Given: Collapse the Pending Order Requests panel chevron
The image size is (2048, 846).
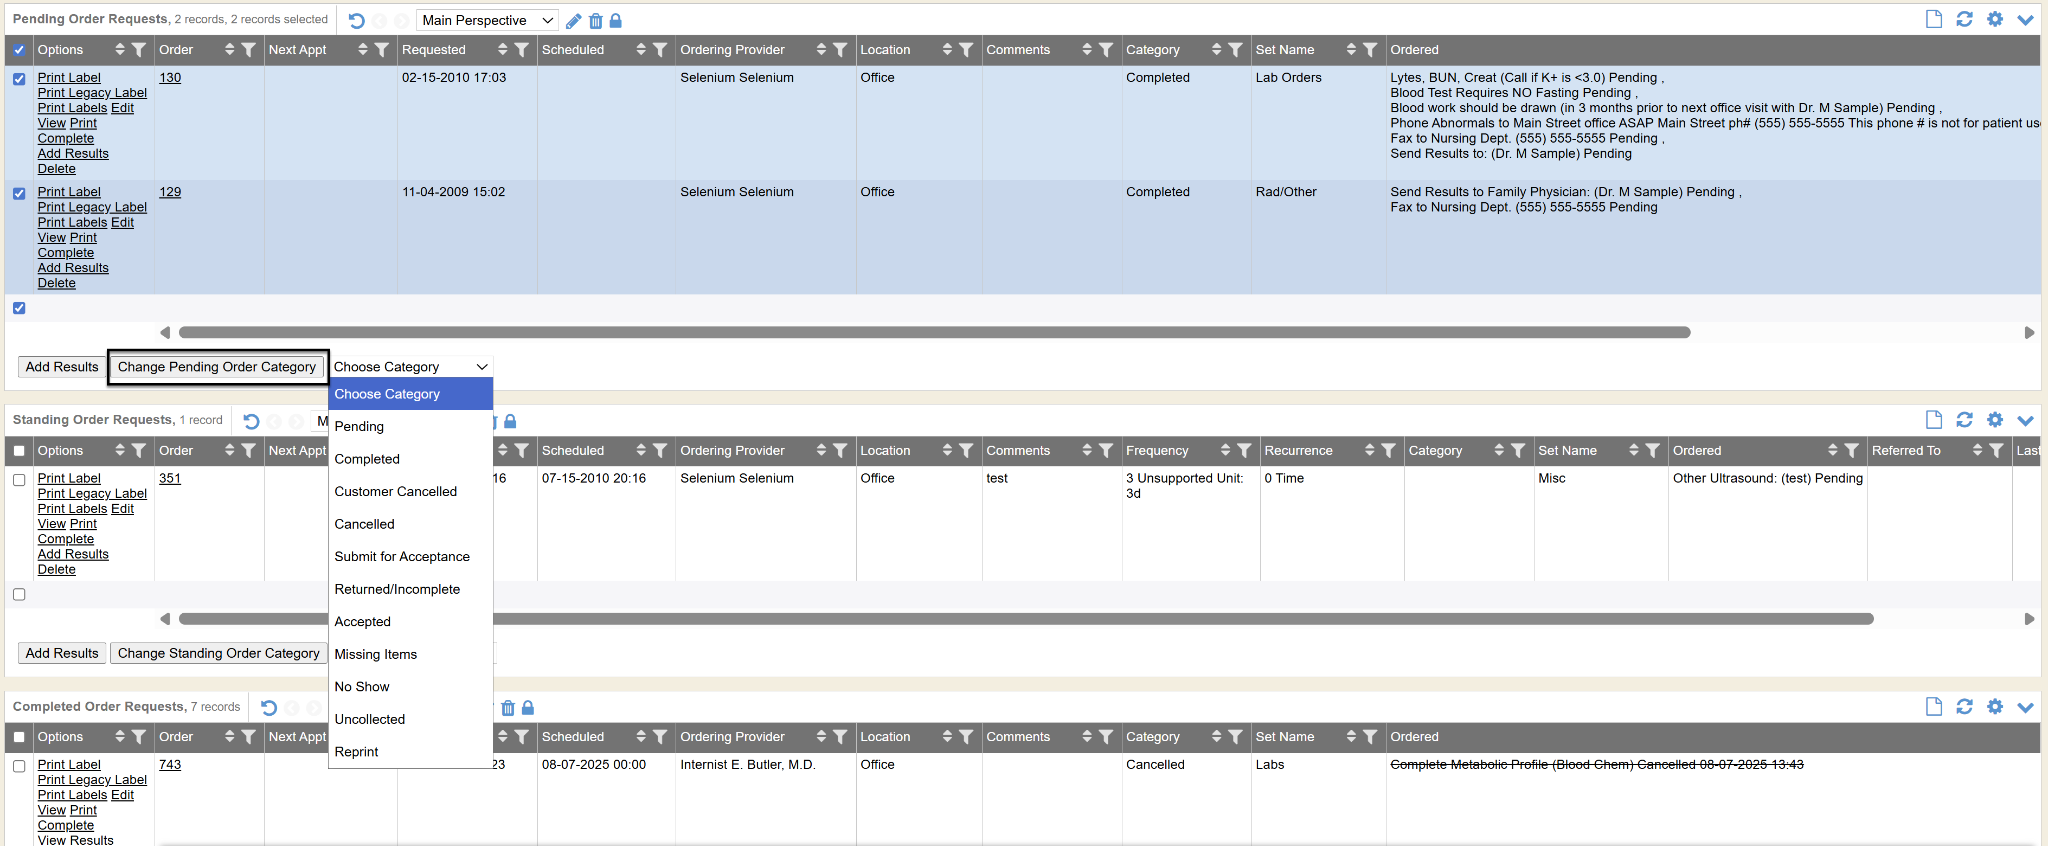Looking at the screenshot, I should coord(2026,20).
